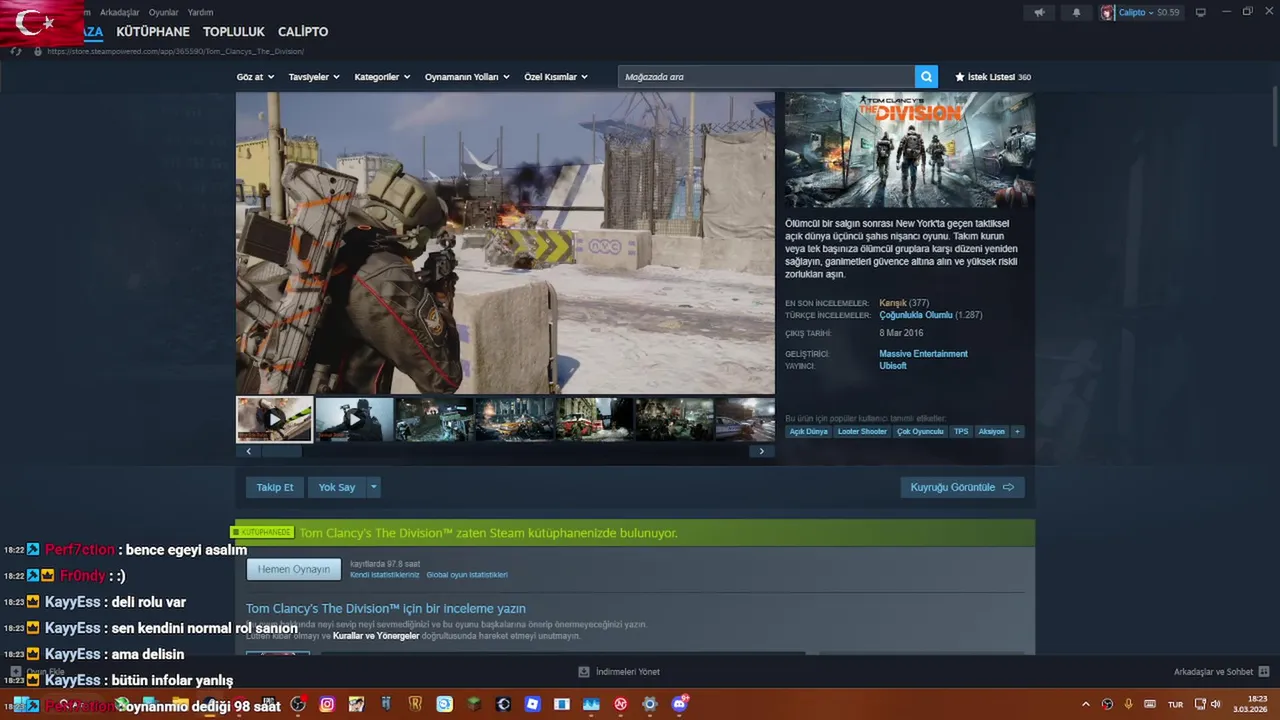Select the Looter Shooter tag
Image resolution: width=1280 pixels, height=720 pixels.
[x=862, y=432]
